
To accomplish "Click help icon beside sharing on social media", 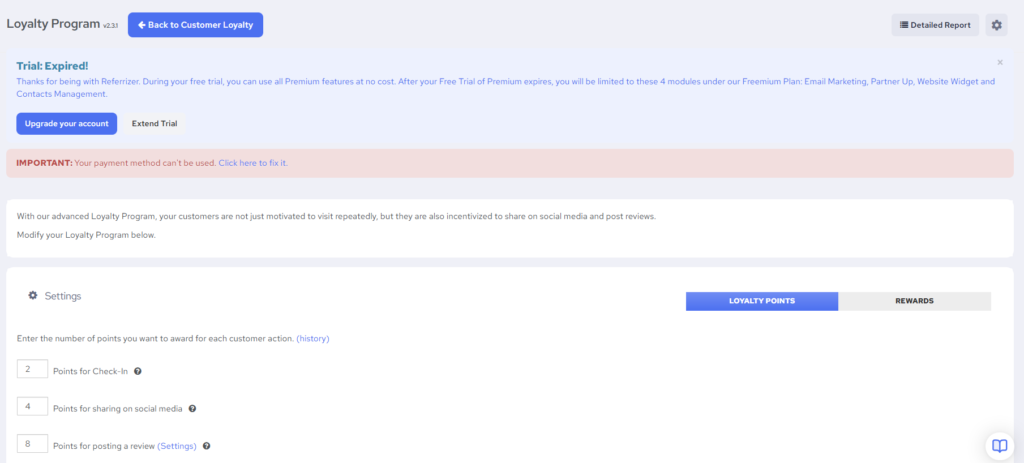I will pyautogui.click(x=192, y=408).
